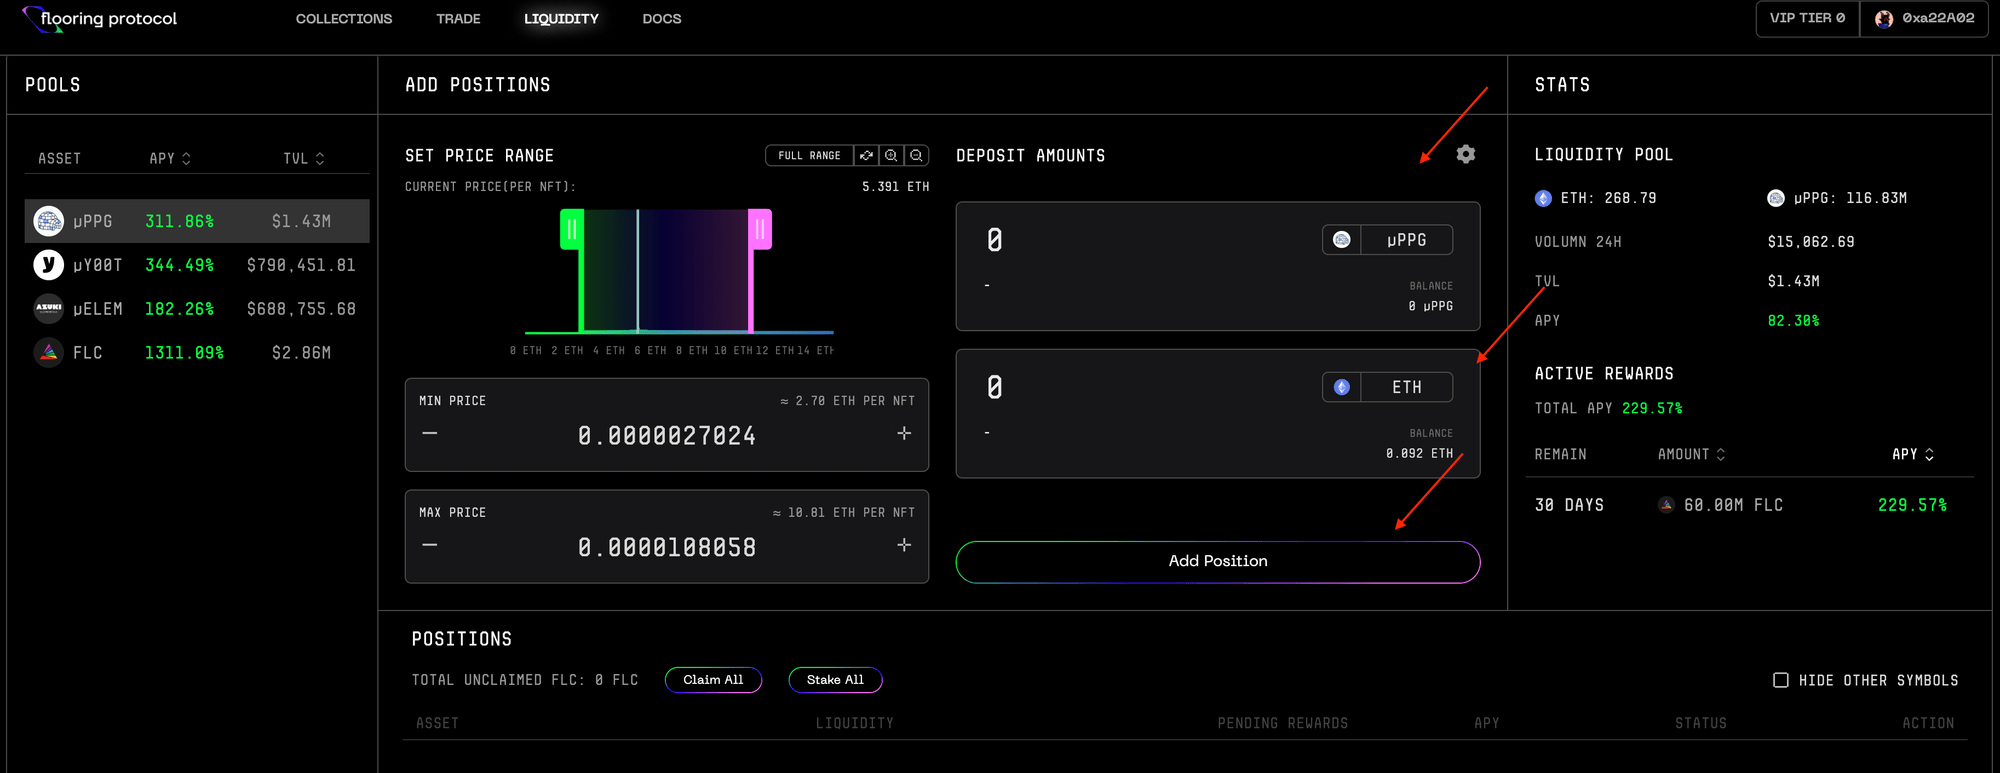Select the FLC pool row
The height and width of the screenshot is (773, 2000).
196,353
